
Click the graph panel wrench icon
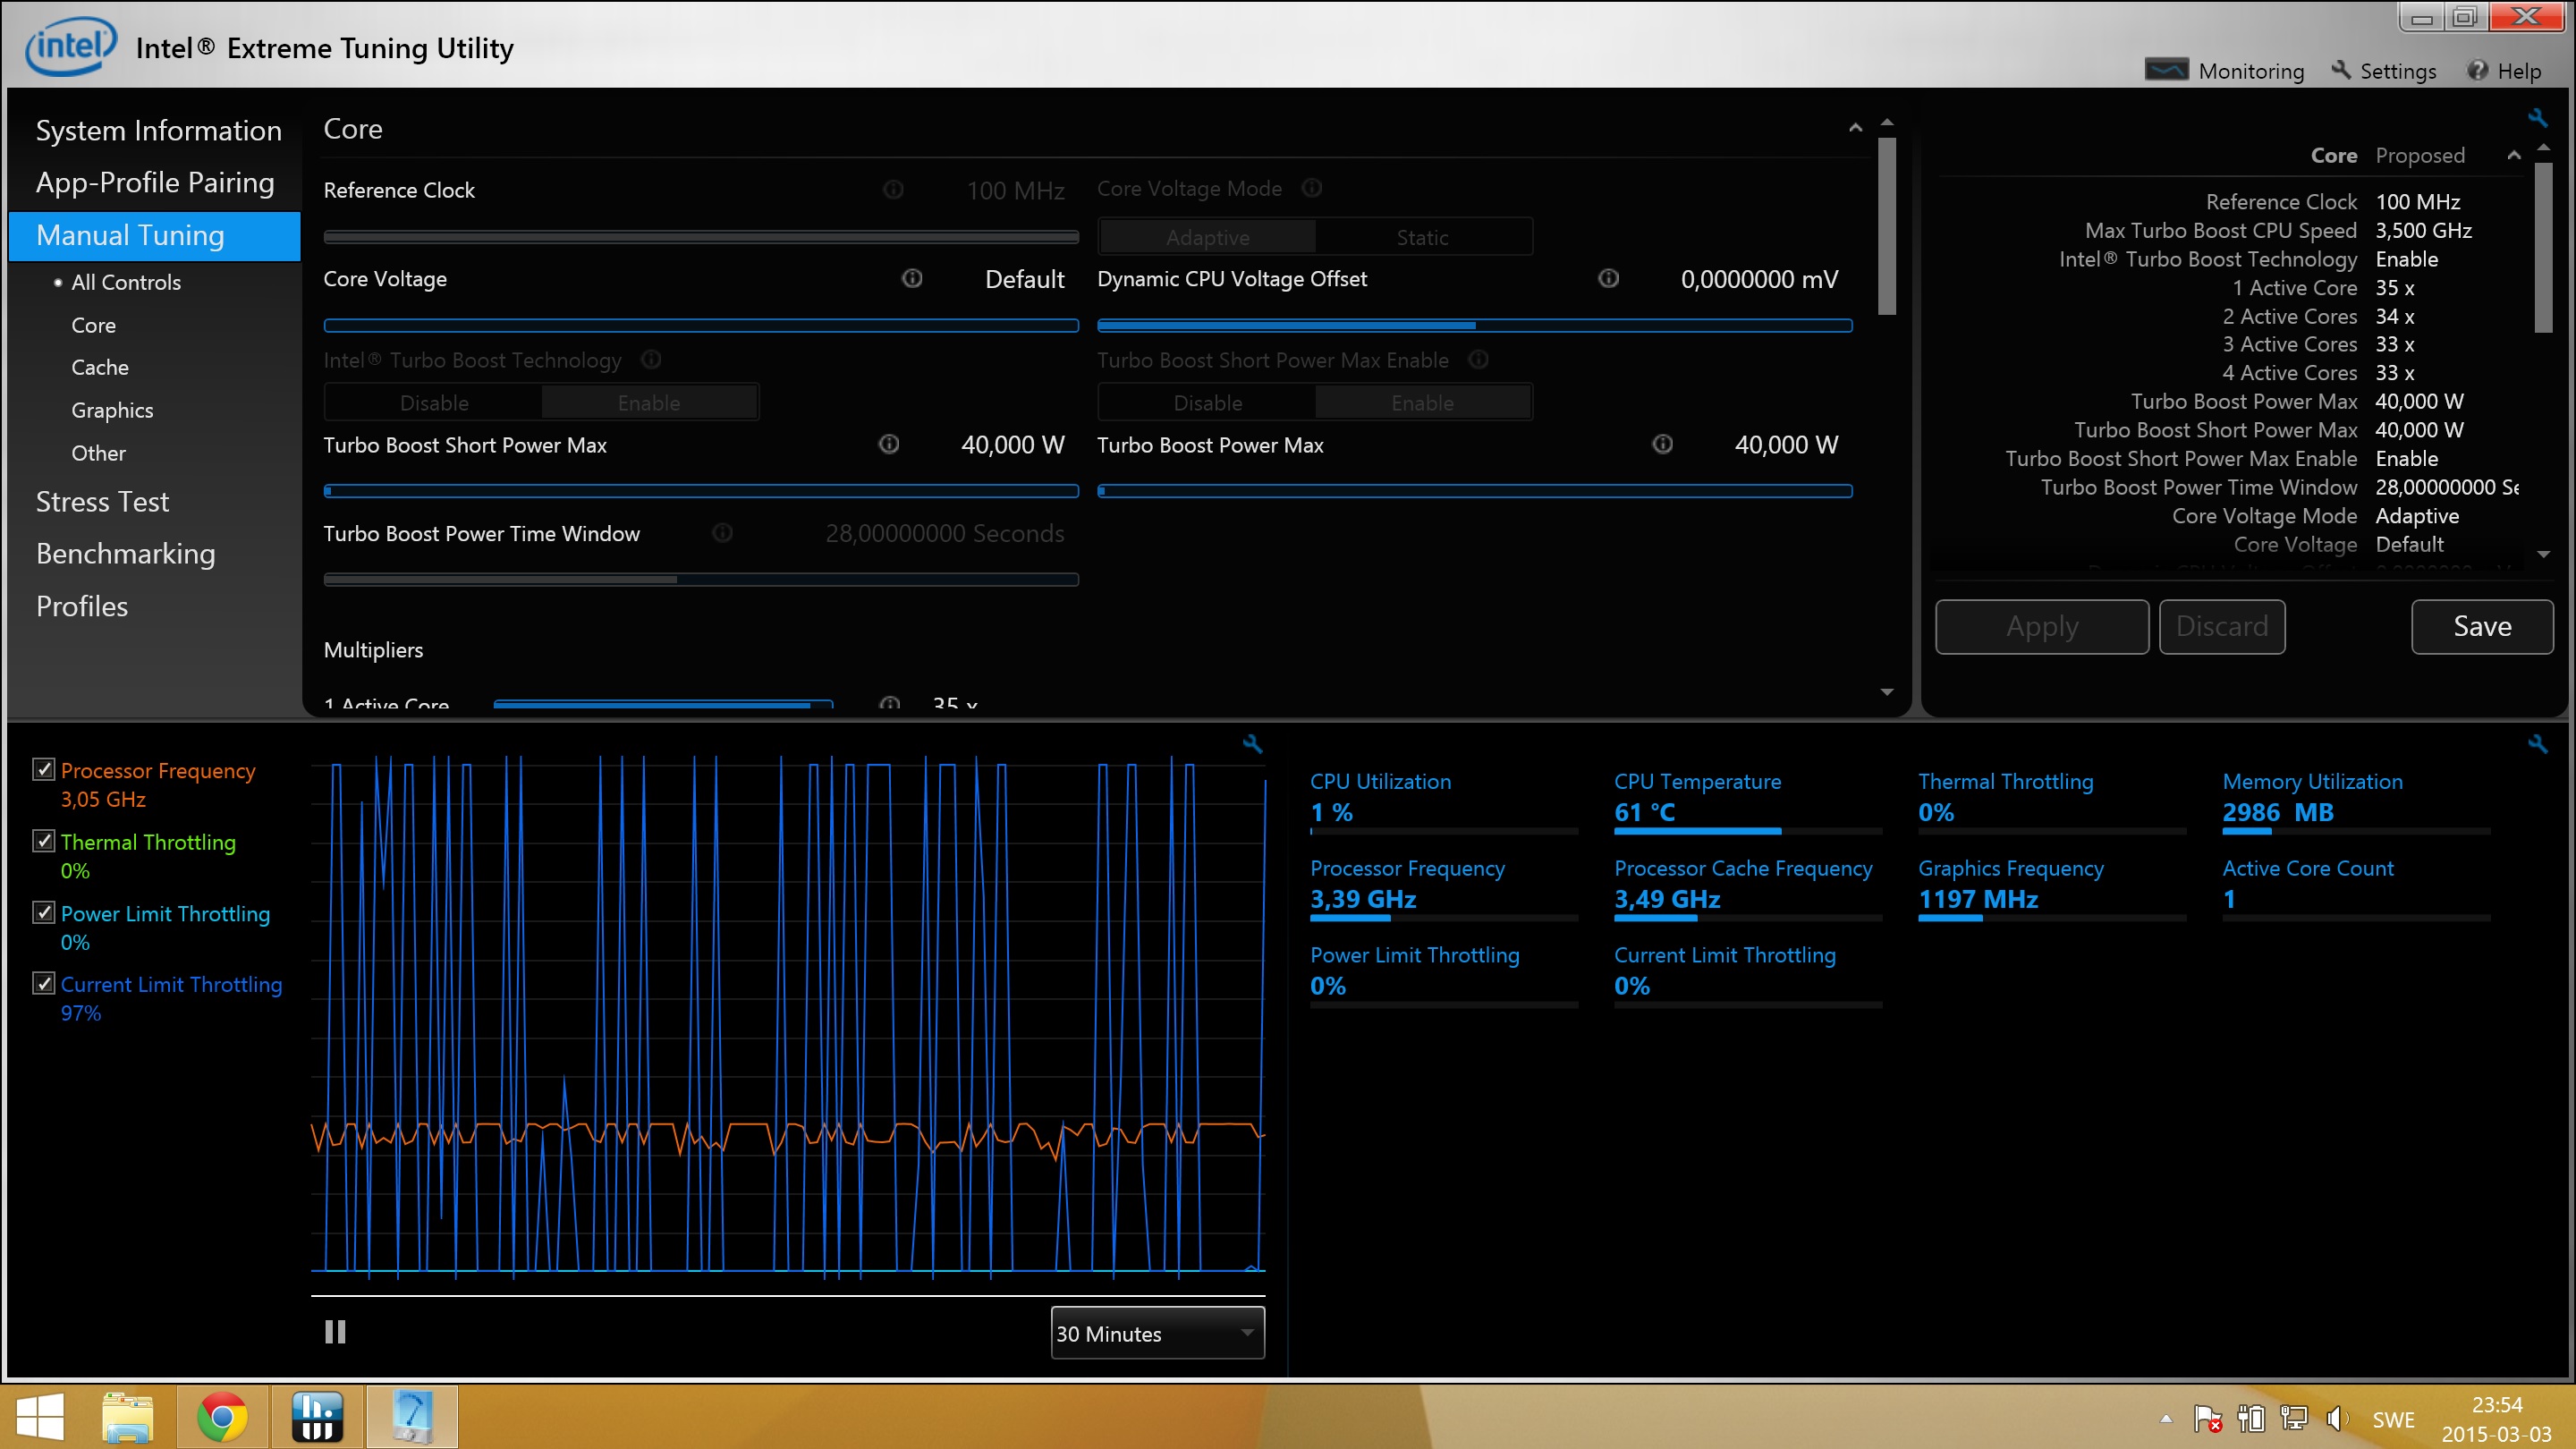tap(1252, 744)
